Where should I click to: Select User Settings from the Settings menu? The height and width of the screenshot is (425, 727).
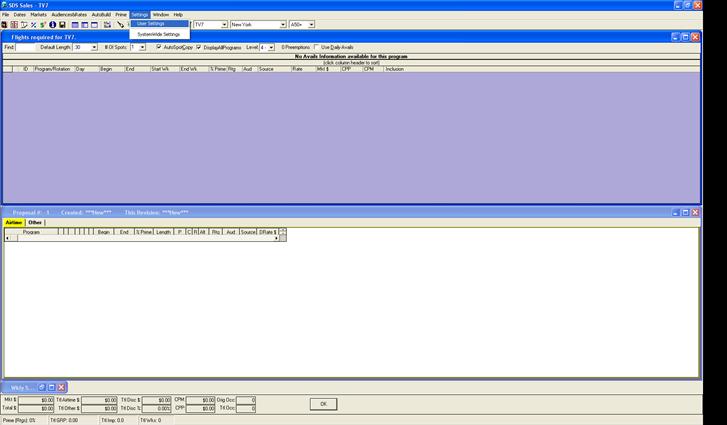coord(152,23)
